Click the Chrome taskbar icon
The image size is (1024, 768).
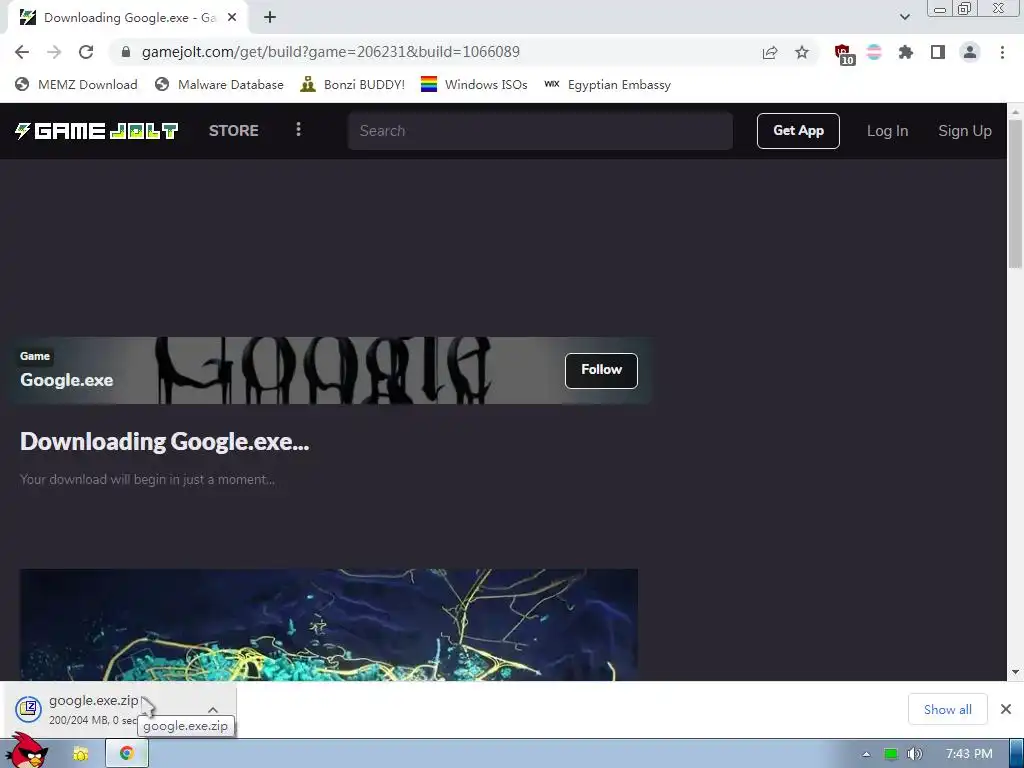[x=127, y=754]
